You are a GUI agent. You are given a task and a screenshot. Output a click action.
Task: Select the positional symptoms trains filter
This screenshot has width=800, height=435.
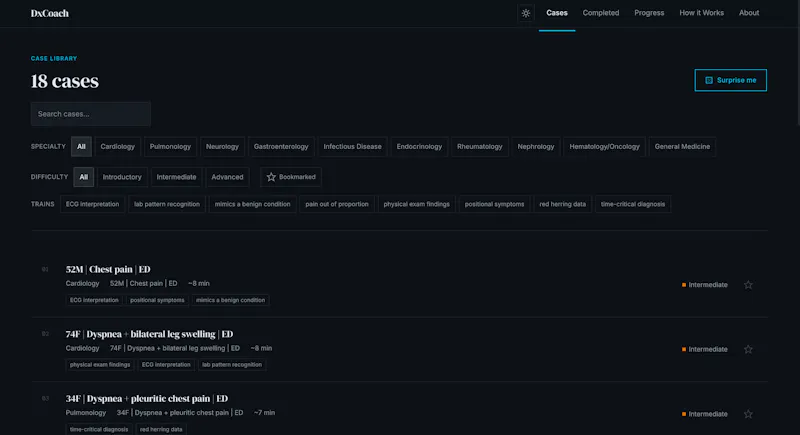coord(494,204)
